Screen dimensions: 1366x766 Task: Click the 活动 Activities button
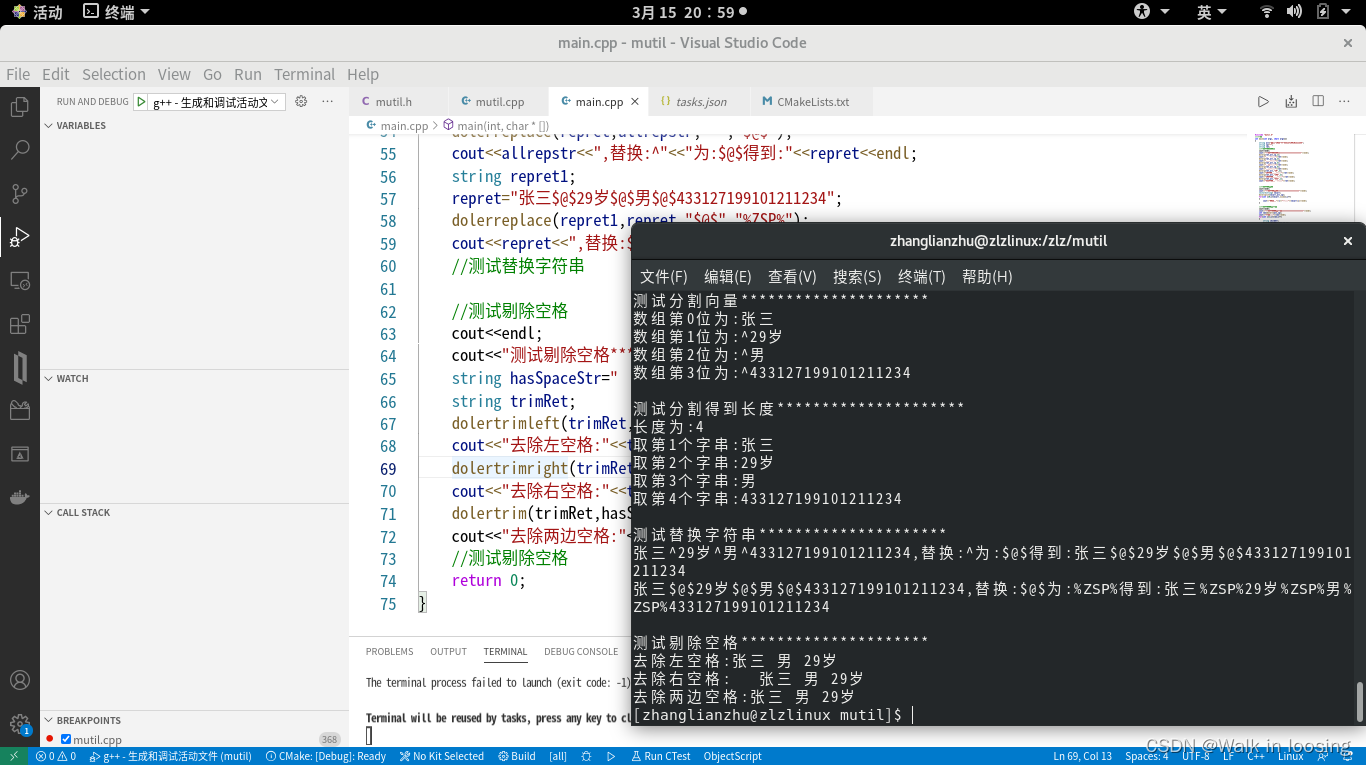point(36,12)
